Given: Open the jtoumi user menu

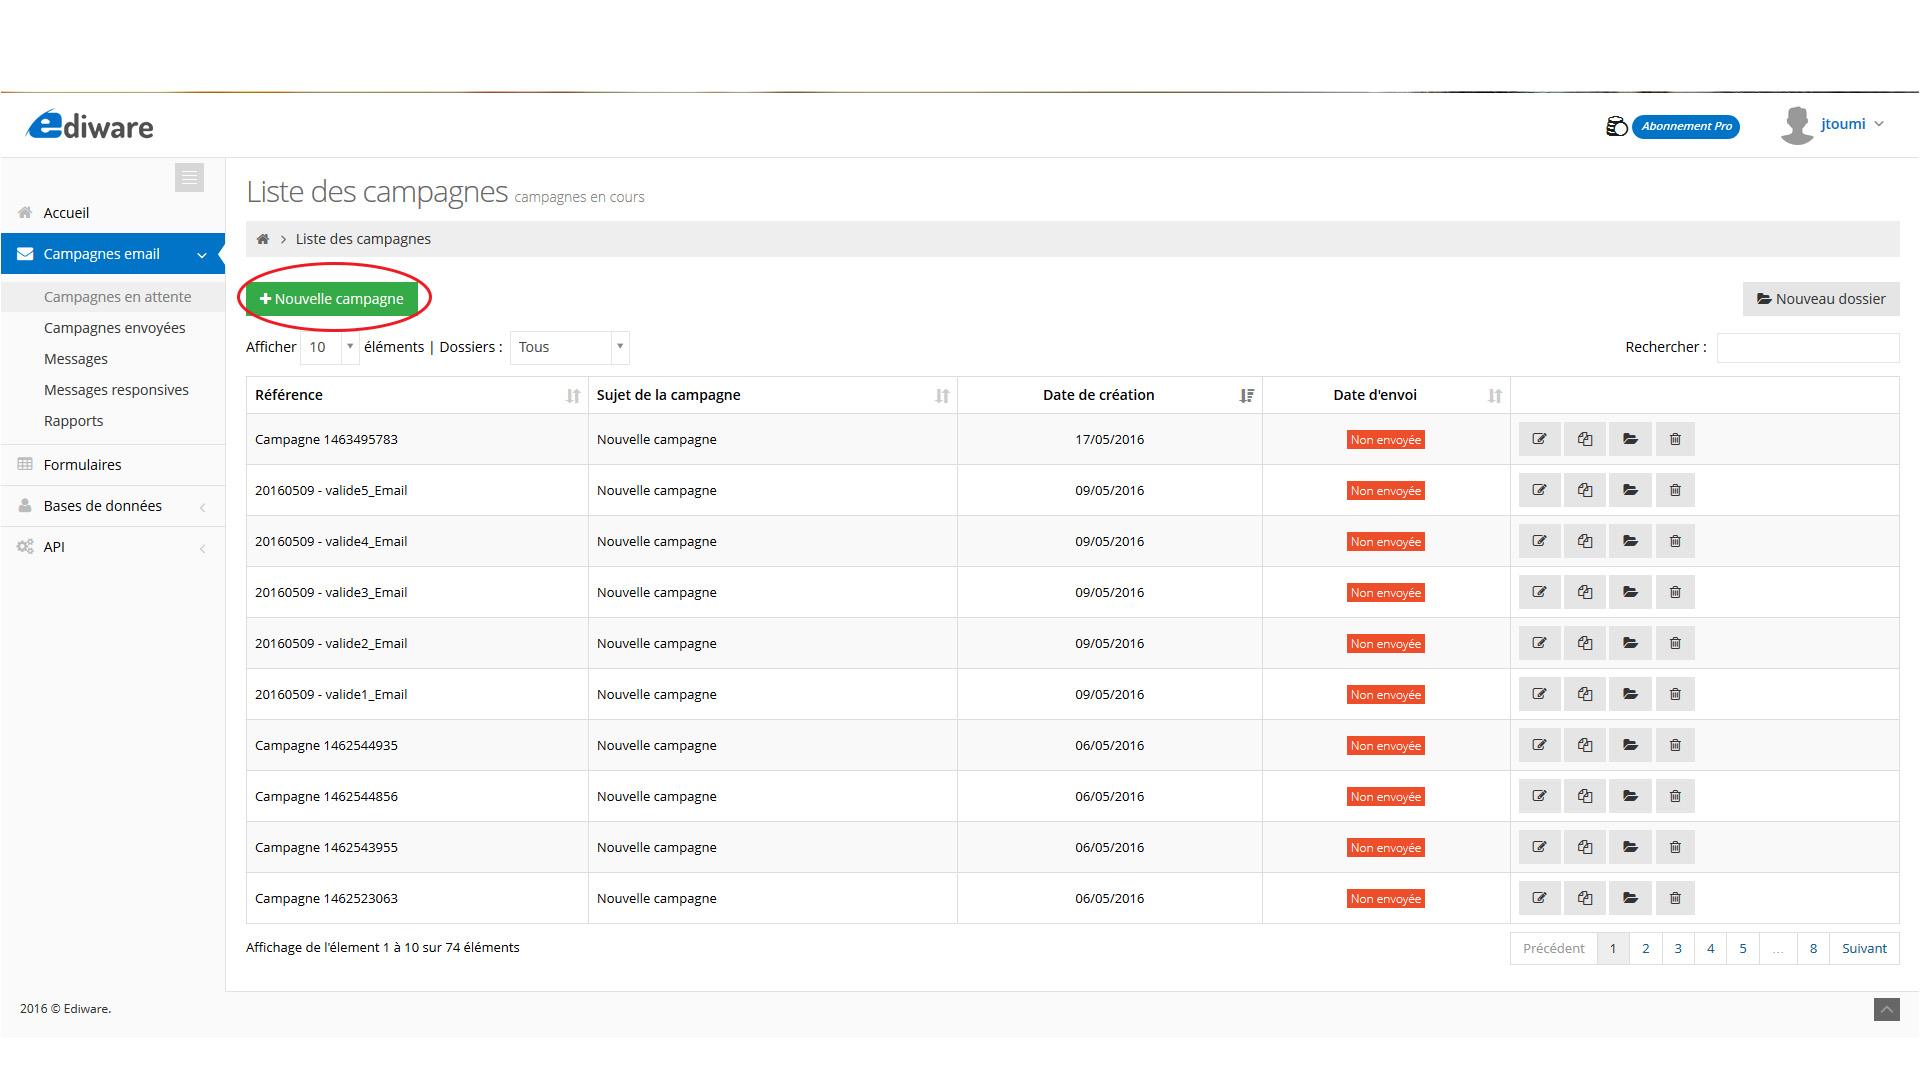Looking at the screenshot, I should [1833, 125].
